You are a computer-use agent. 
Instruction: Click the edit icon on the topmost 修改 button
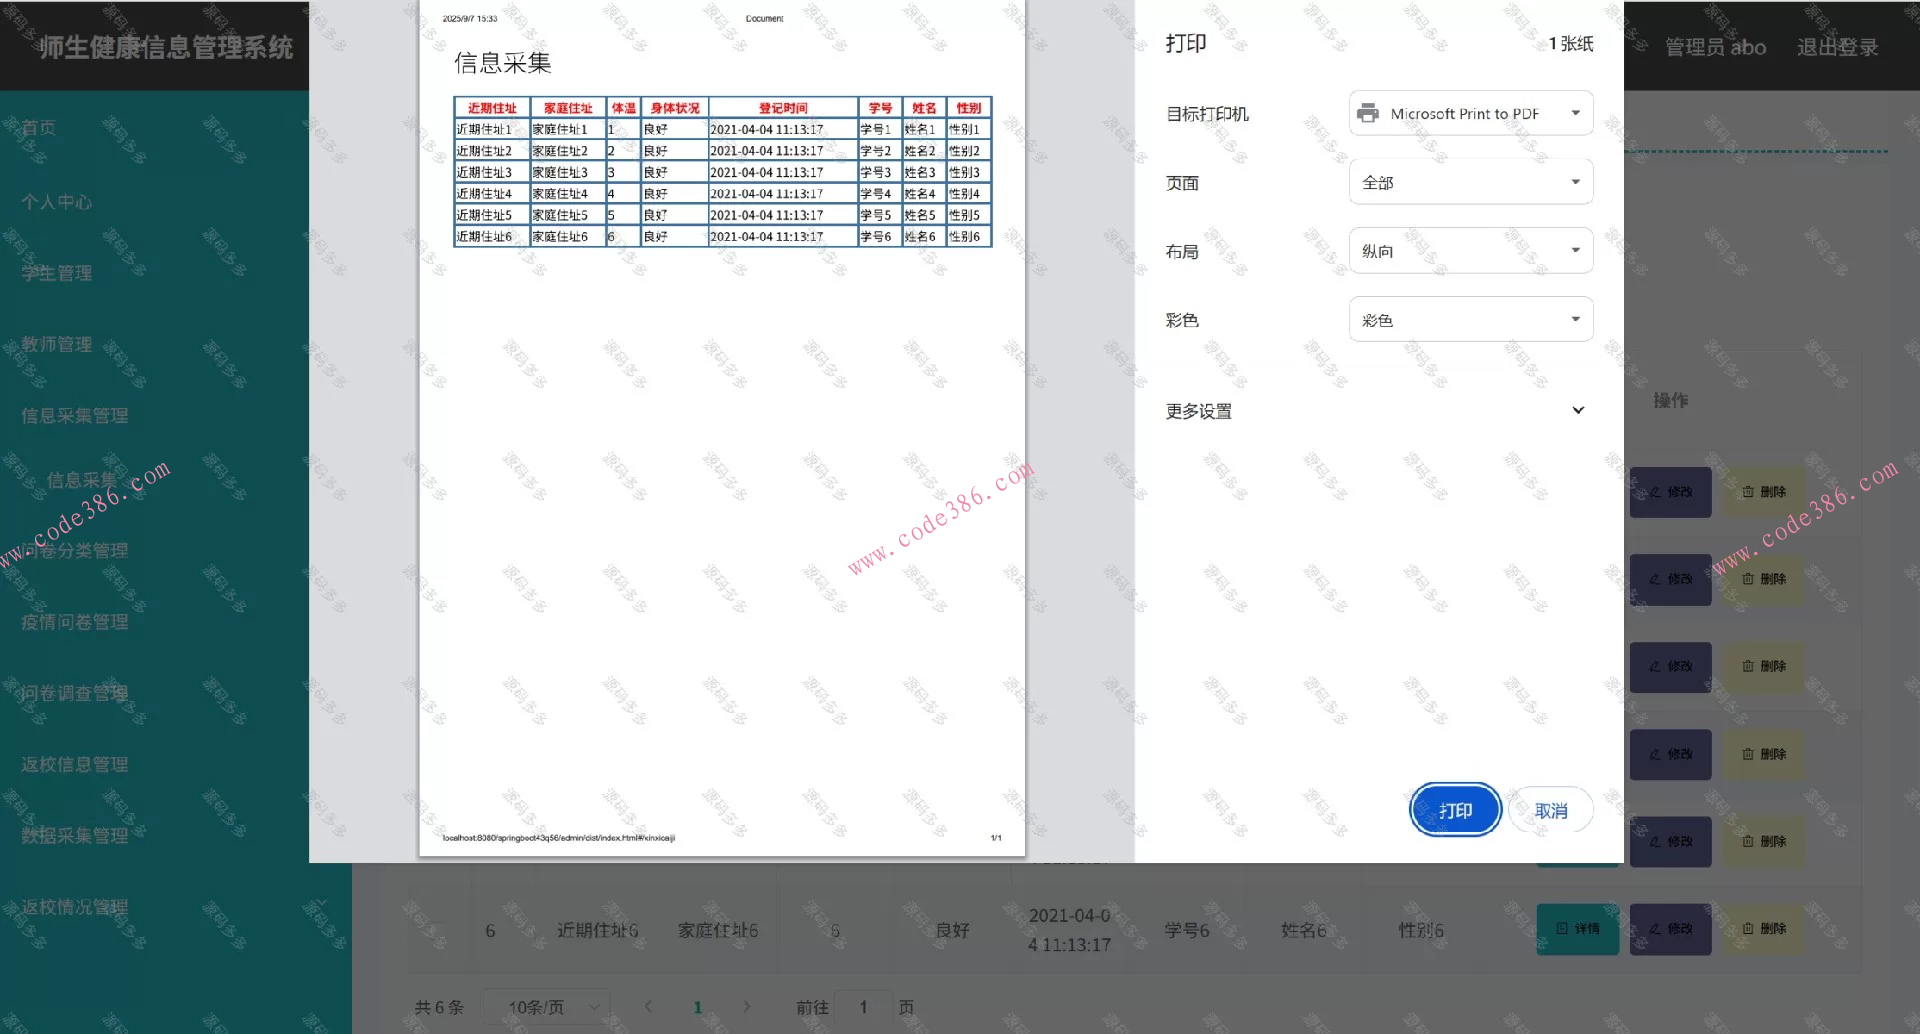1655,492
